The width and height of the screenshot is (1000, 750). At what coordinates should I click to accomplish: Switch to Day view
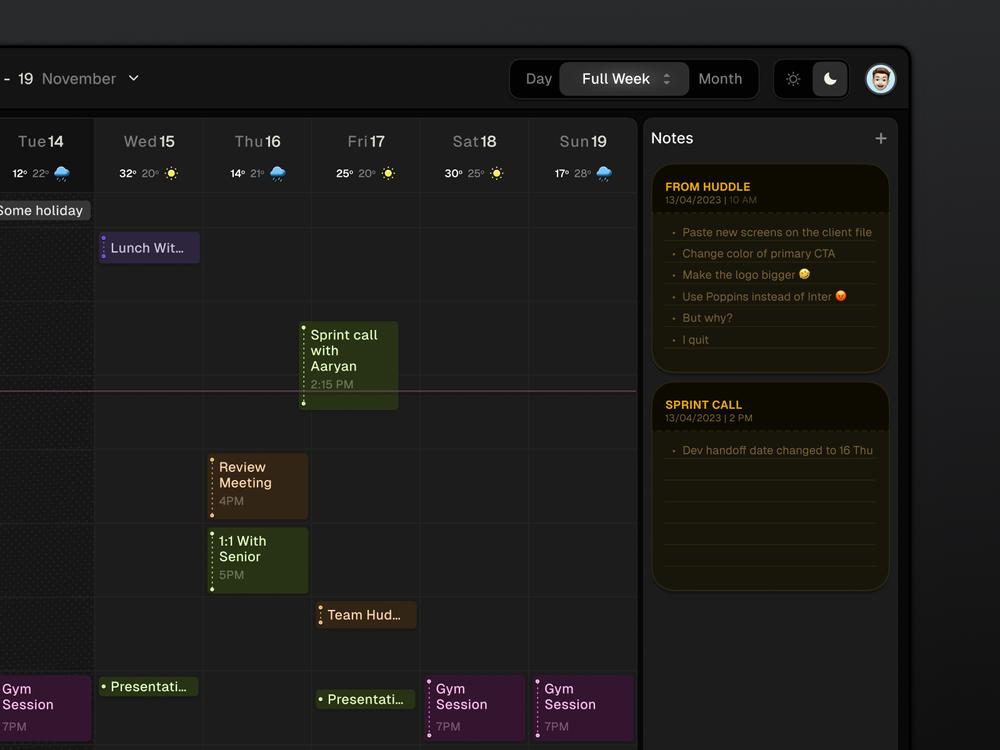539,79
